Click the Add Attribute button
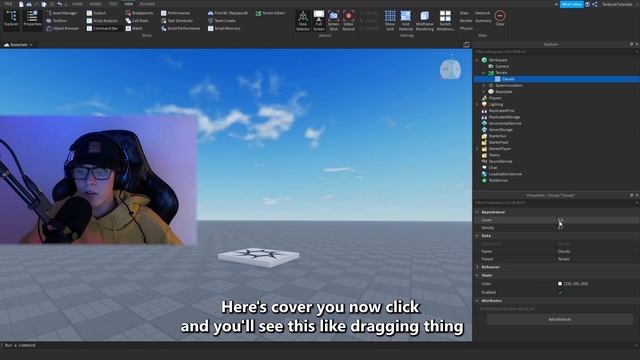 coord(560,320)
